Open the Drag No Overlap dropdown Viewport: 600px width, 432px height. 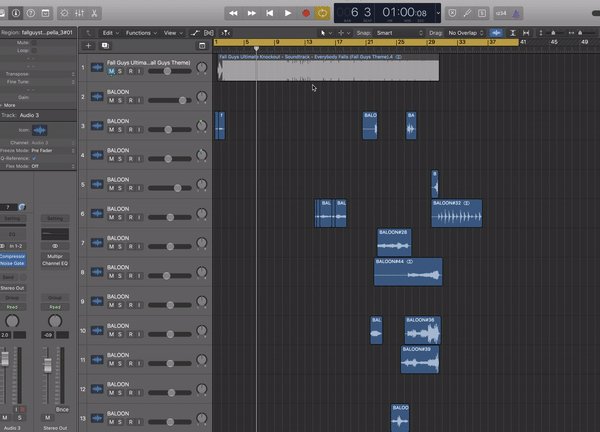(465, 33)
